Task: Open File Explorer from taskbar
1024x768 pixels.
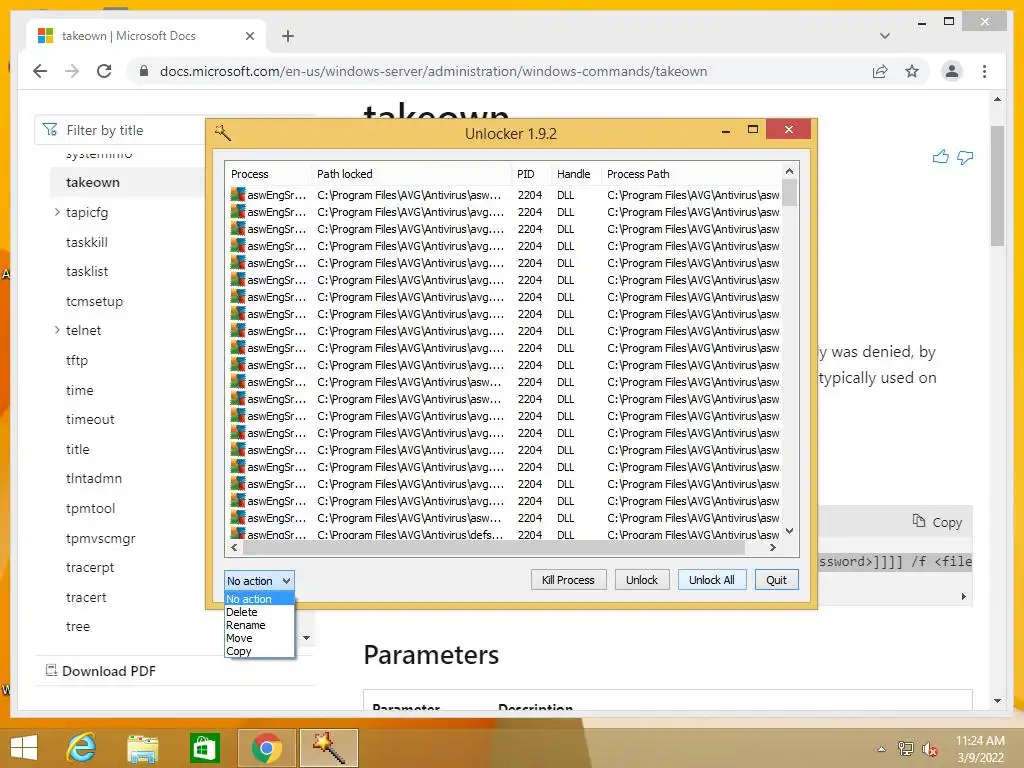Action: (142, 748)
